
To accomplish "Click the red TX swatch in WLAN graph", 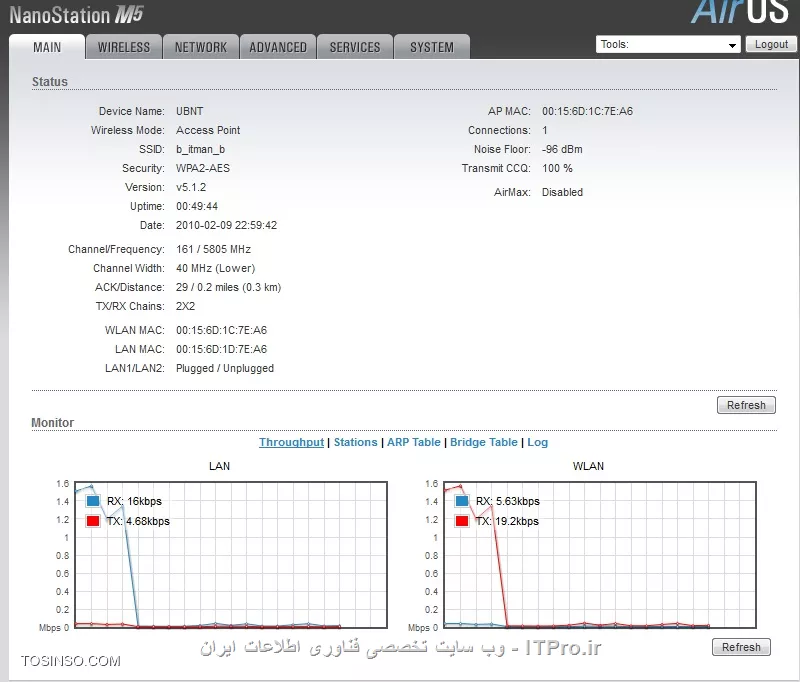I will pyautogui.click(x=462, y=521).
